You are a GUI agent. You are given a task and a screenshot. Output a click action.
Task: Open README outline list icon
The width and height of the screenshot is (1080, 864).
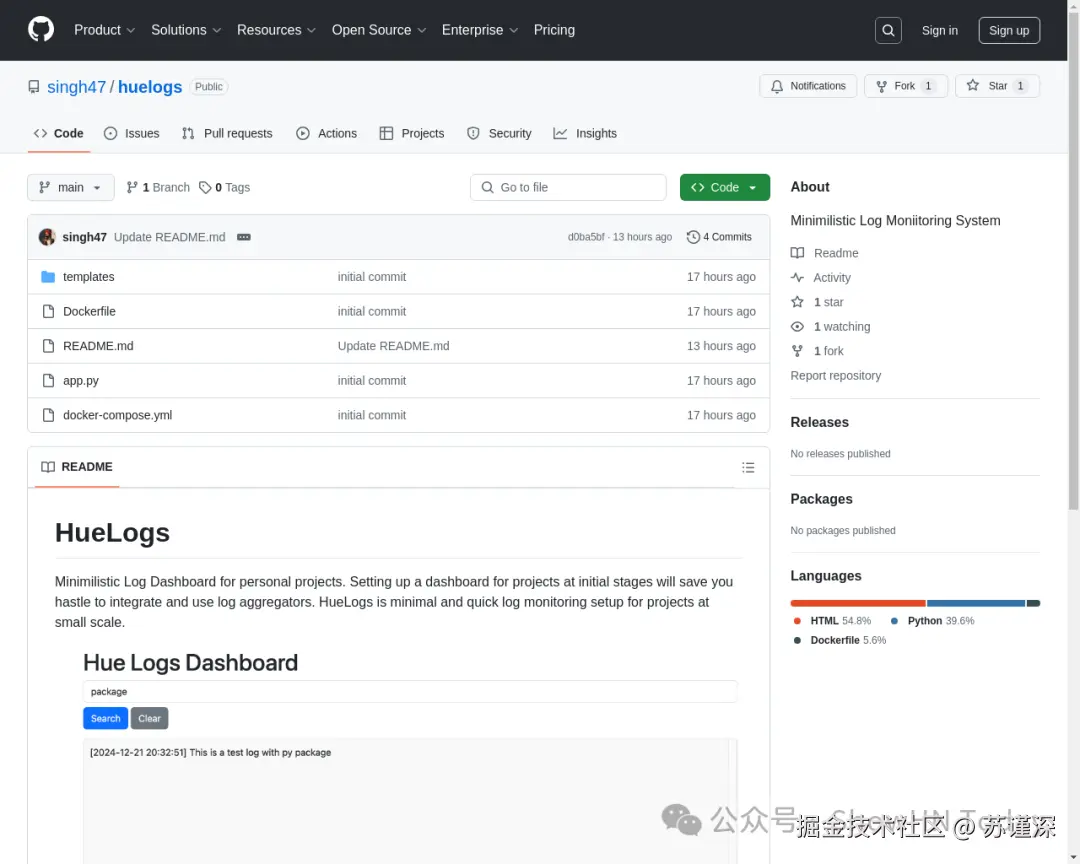click(748, 468)
